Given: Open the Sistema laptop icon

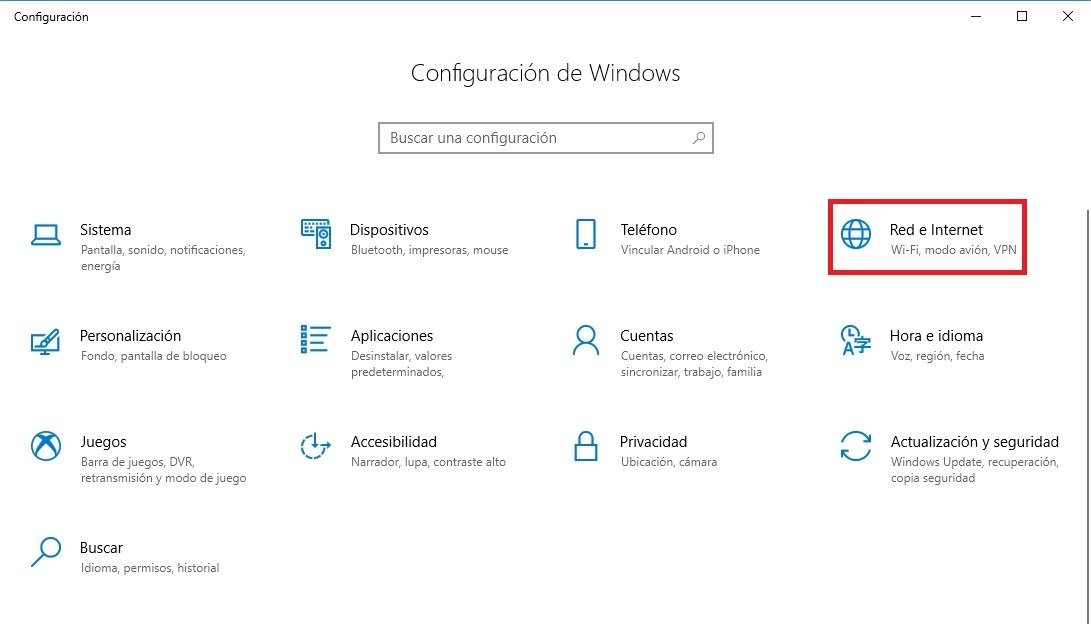Looking at the screenshot, I should click(46, 234).
